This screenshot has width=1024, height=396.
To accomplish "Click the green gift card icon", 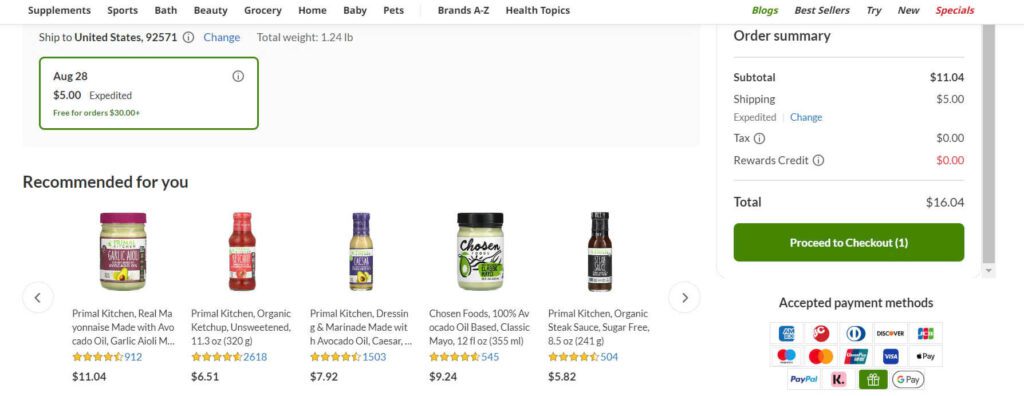I will click(873, 379).
